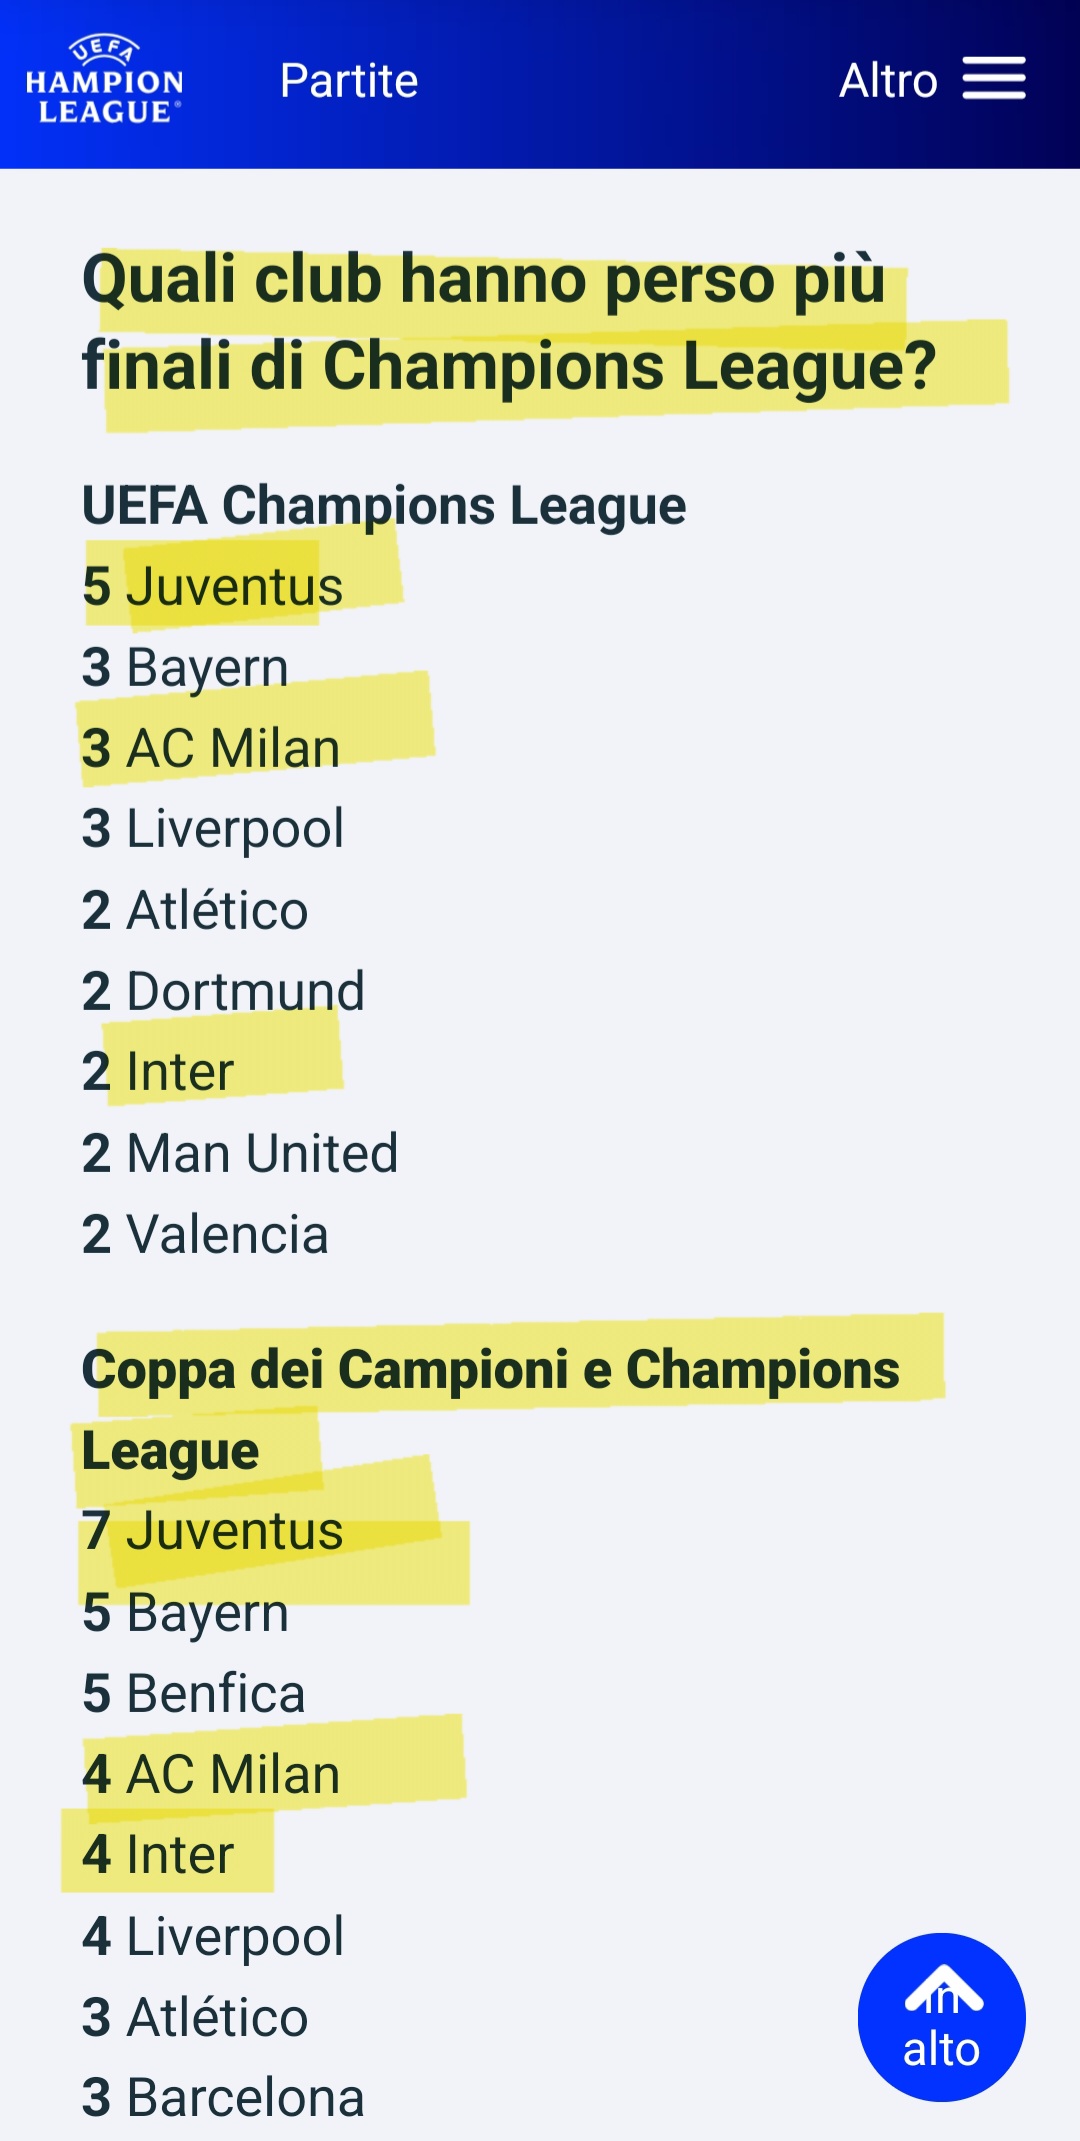Tap the "5 Juventus" list entry
Screen dimensions: 1080x2141
pyautogui.click(x=213, y=586)
